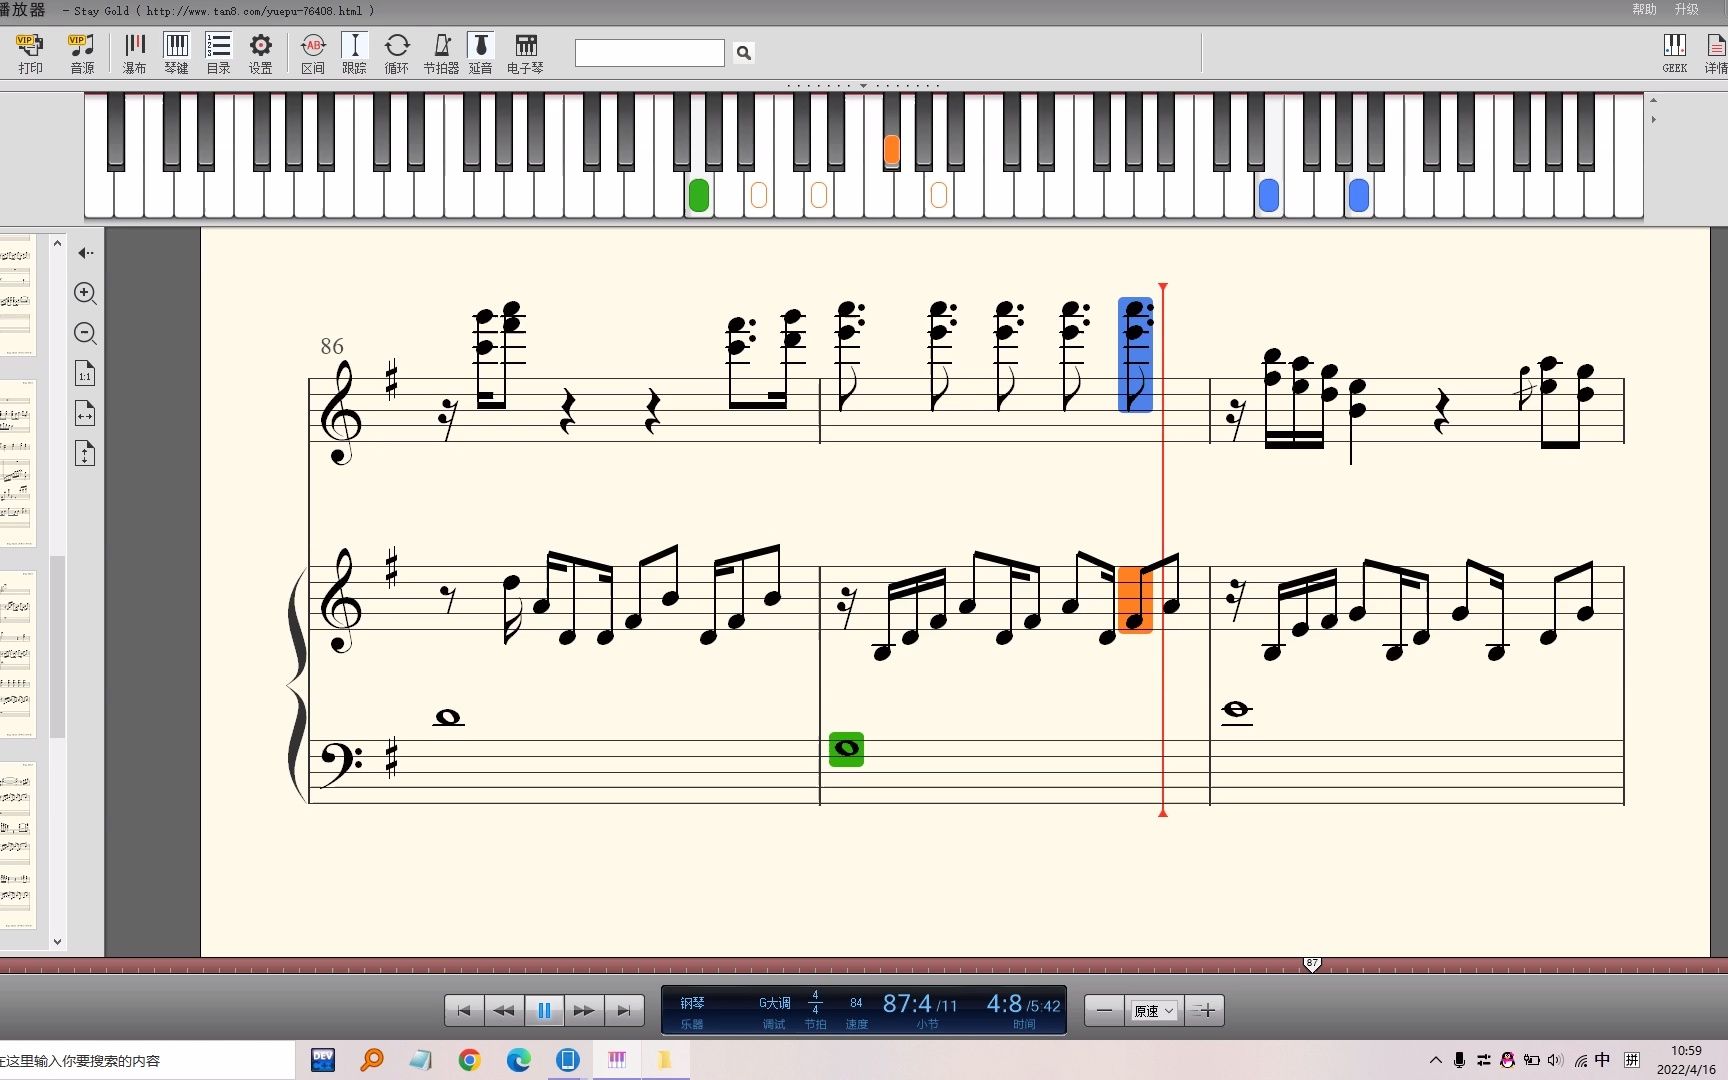
Task: Open 设置 settings gear
Action: tap(260, 53)
